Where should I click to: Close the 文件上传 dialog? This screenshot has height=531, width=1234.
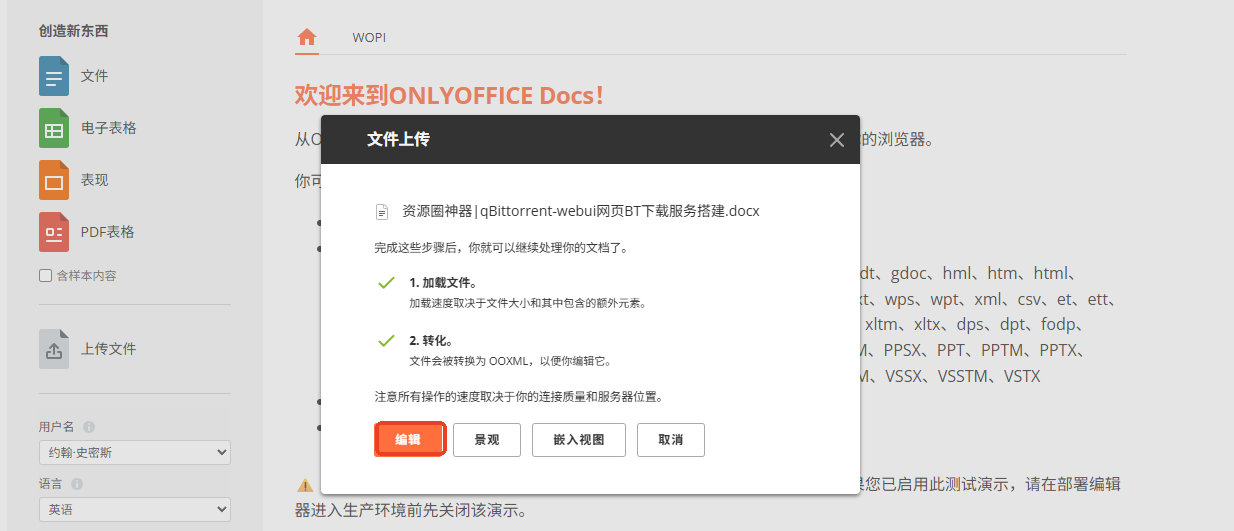click(837, 140)
